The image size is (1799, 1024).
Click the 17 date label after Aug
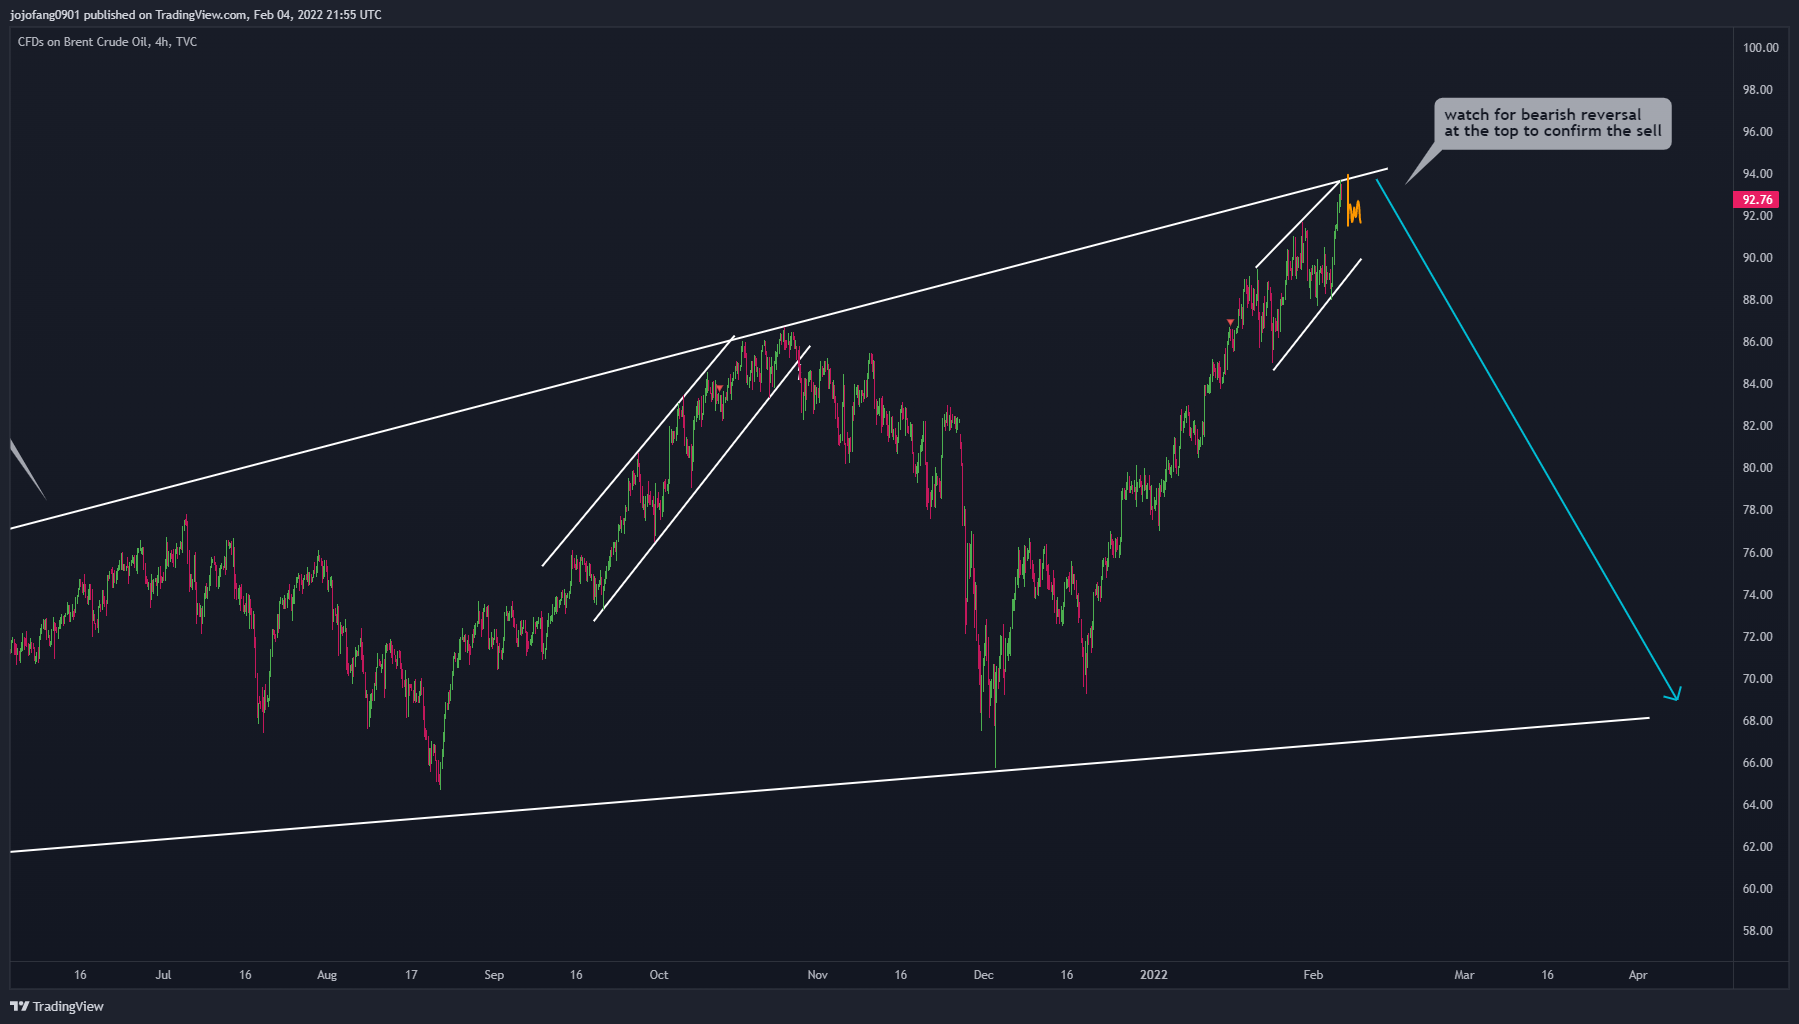411,975
